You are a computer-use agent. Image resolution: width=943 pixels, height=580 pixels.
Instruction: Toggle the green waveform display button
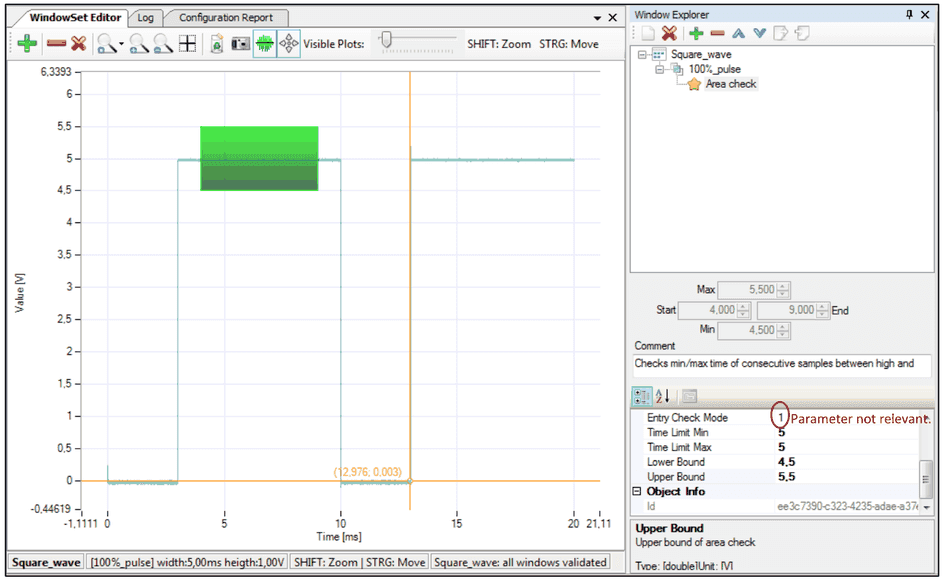(265, 43)
